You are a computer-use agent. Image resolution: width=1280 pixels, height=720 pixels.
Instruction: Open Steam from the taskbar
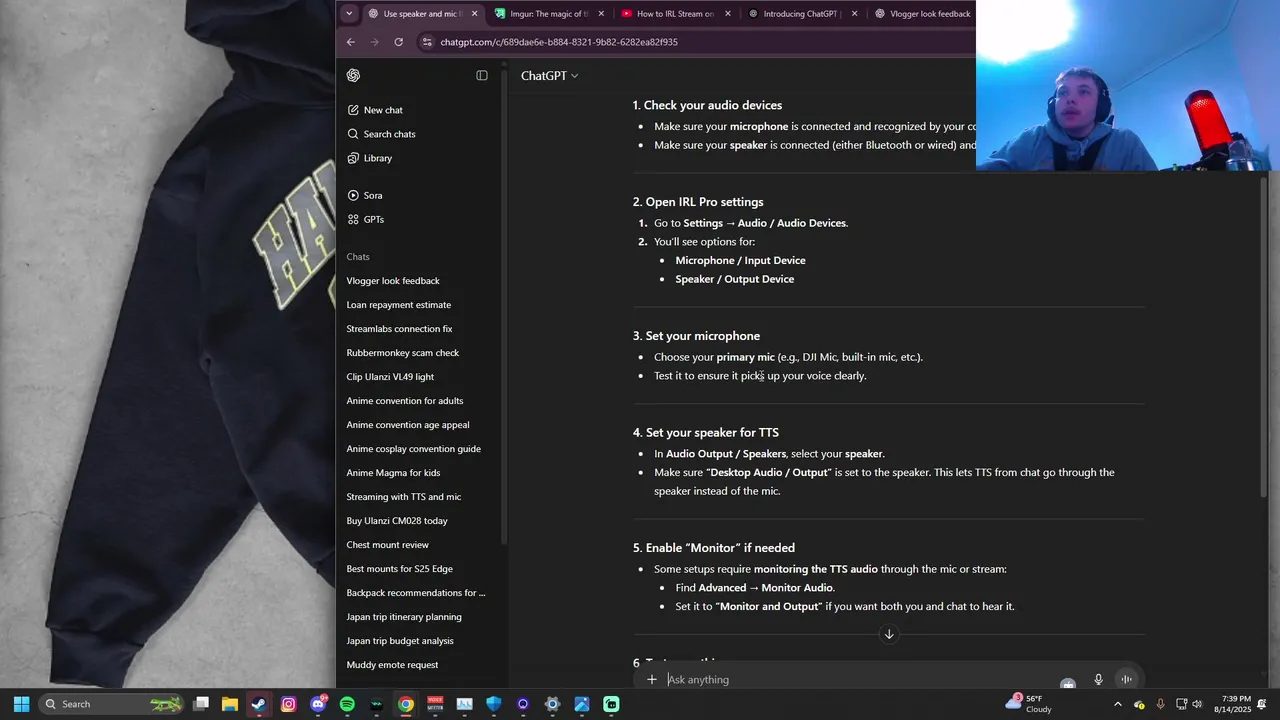259,704
